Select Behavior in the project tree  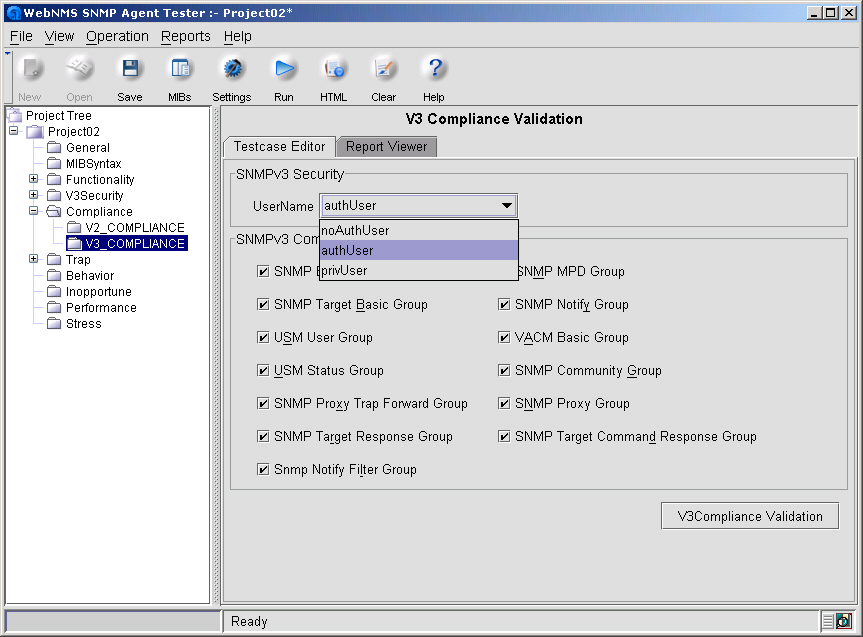pyautogui.click(x=90, y=275)
